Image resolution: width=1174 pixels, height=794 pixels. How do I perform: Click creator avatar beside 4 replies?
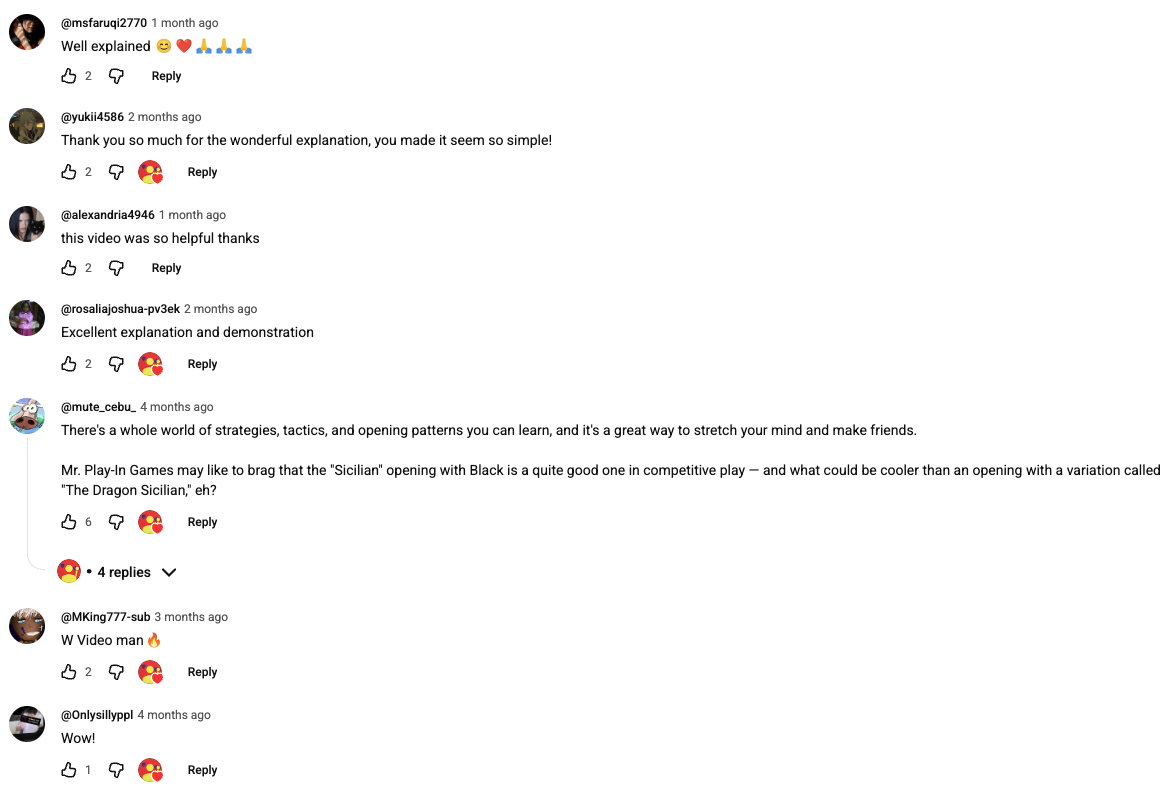coord(69,572)
